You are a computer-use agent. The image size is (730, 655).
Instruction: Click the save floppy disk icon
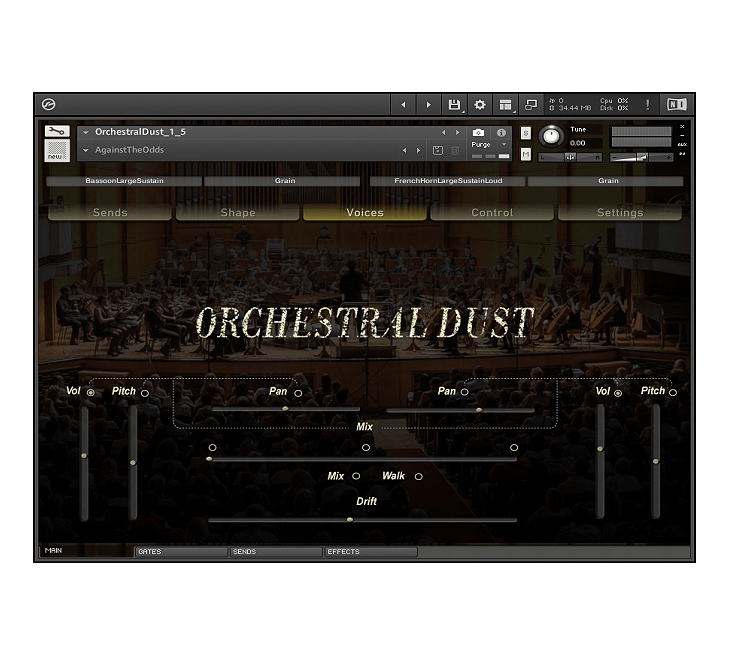[454, 105]
